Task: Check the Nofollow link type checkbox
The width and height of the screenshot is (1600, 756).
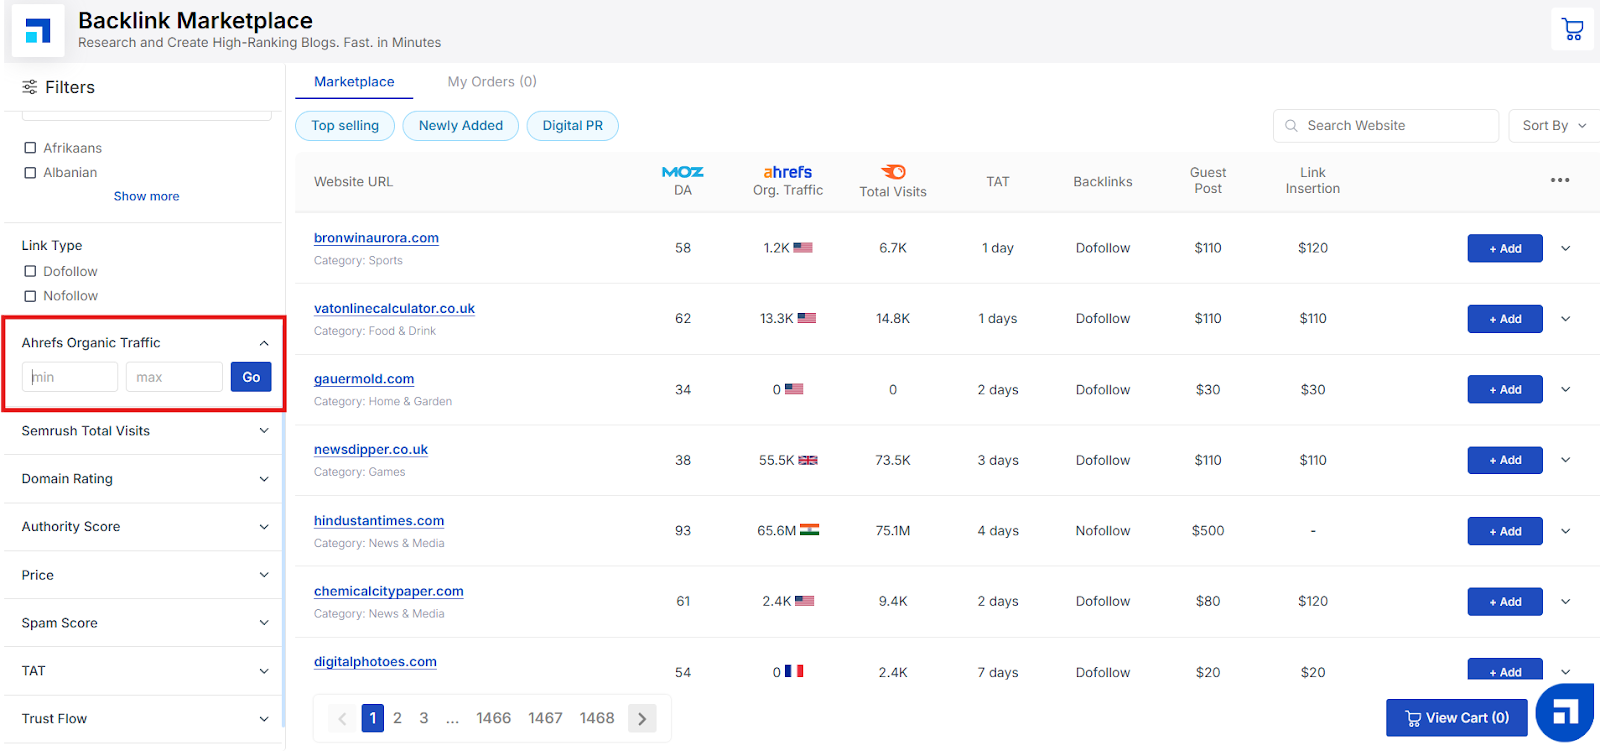Action: 30,296
